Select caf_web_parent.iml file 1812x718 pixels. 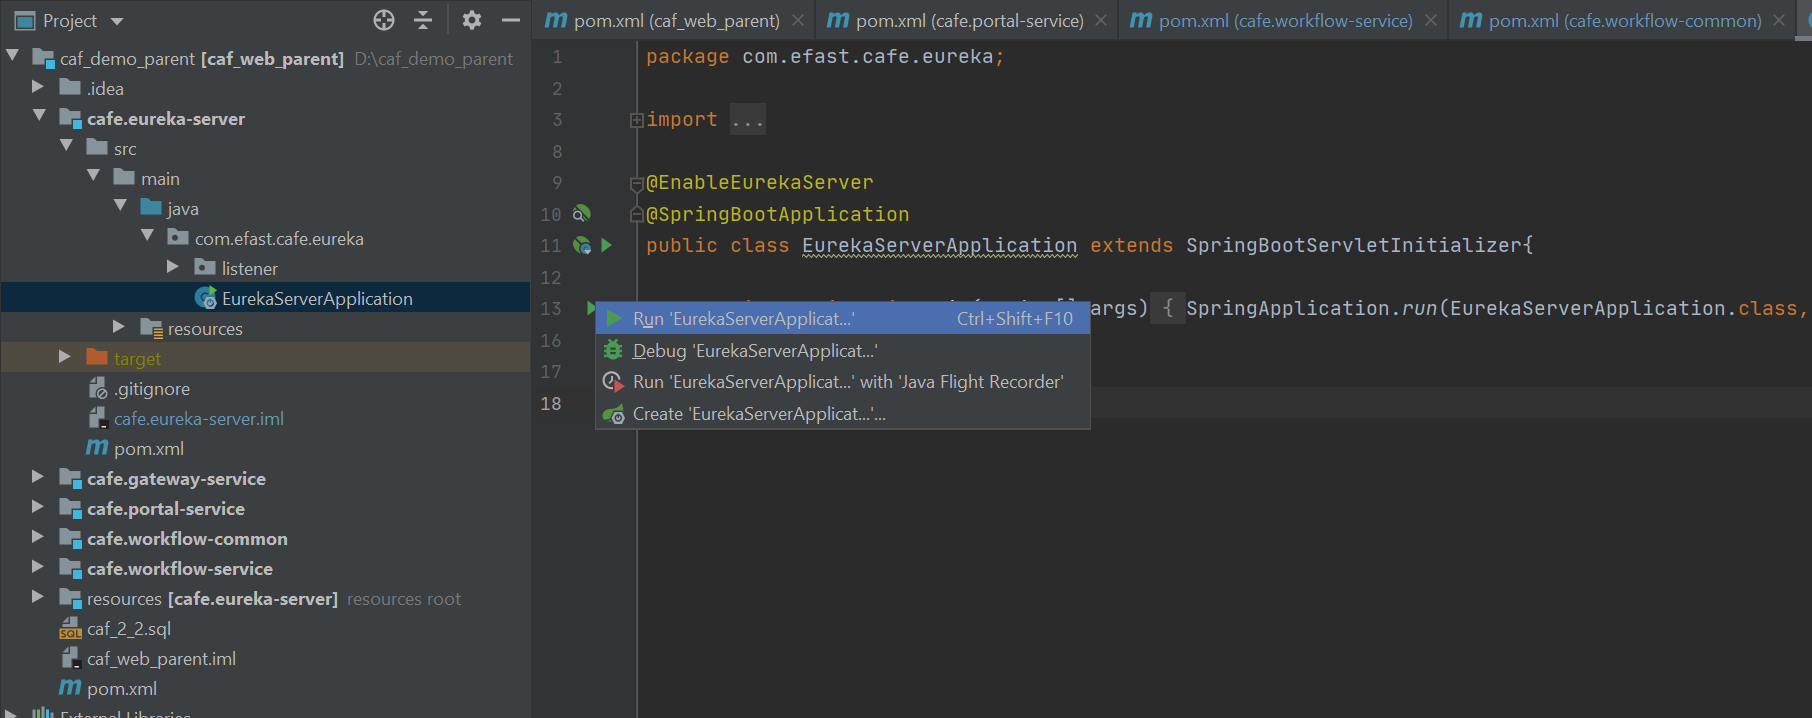tap(265, 658)
